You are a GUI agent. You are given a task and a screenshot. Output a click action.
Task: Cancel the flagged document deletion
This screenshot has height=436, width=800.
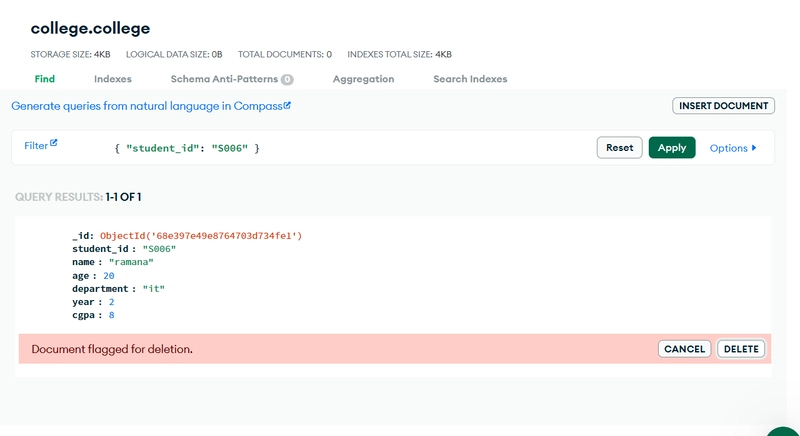click(x=684, y=349)
